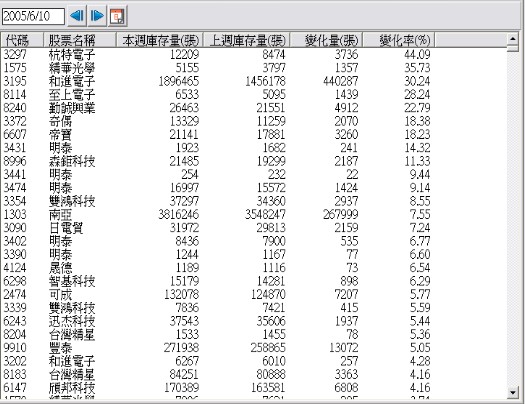Screen dimensions: 525x404
Task: Go to previous date with left arrow
Action: click(77, 16)
